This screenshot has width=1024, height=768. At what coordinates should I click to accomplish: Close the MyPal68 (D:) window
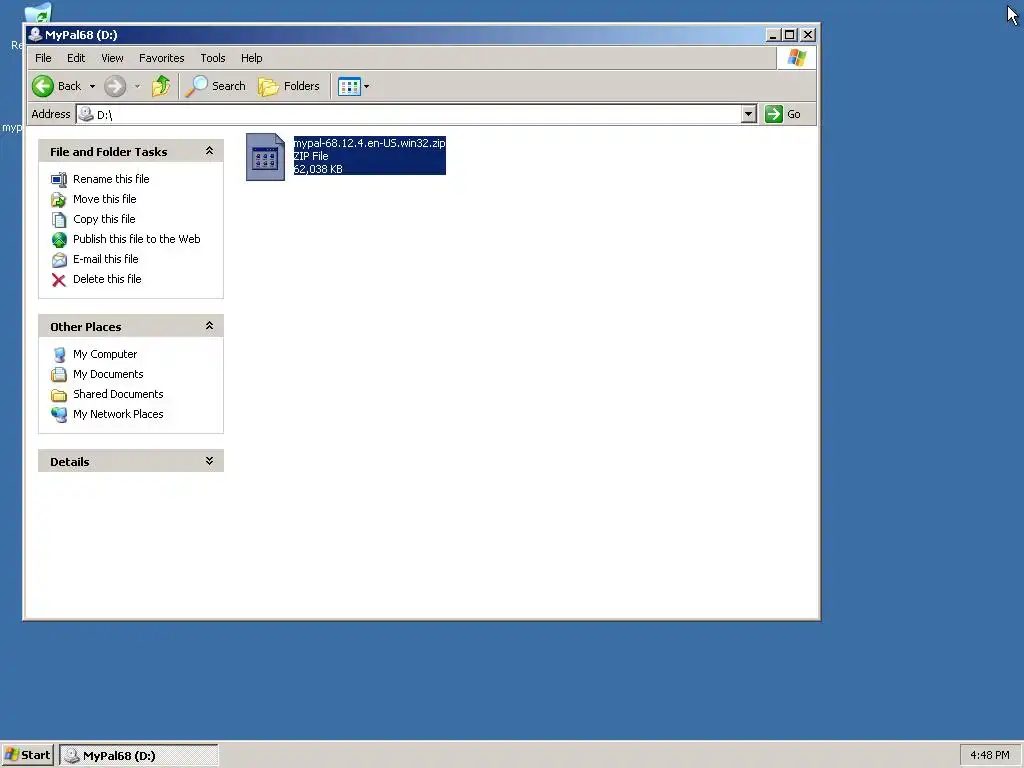click(808, 35)
